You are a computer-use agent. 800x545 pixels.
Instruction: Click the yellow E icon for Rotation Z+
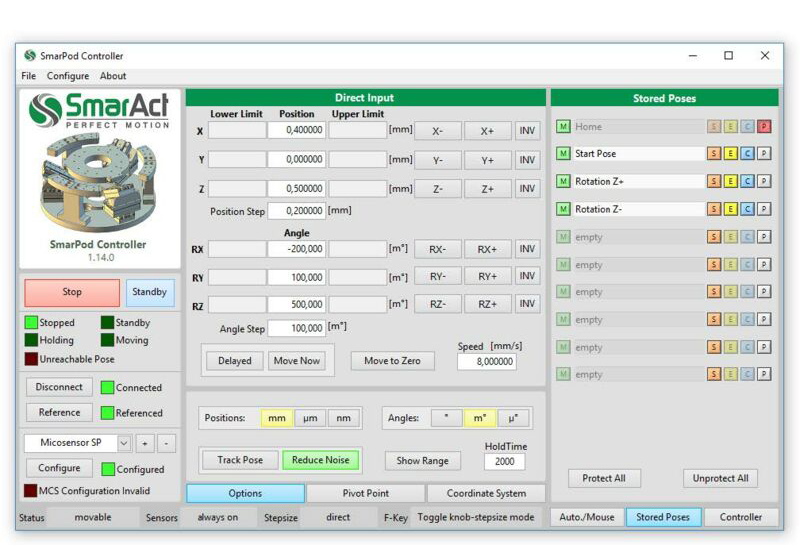tap(731, 181)
